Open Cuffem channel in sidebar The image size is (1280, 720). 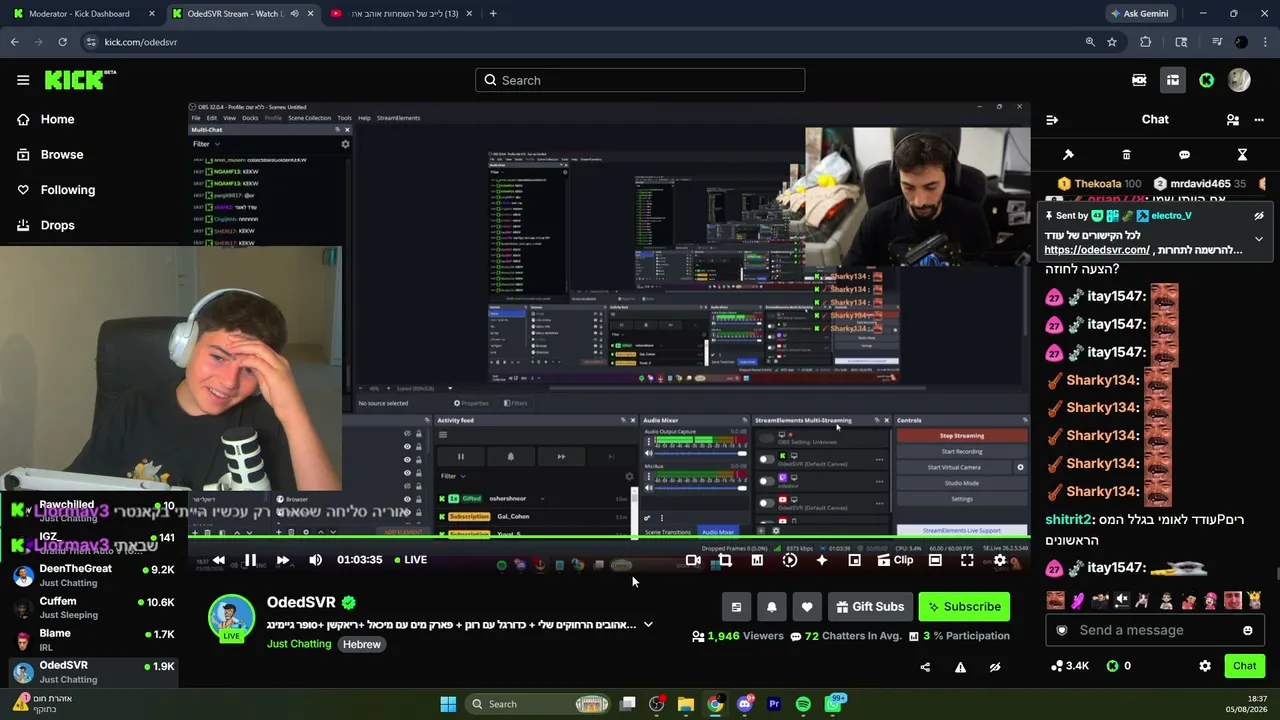click(93, 608)
